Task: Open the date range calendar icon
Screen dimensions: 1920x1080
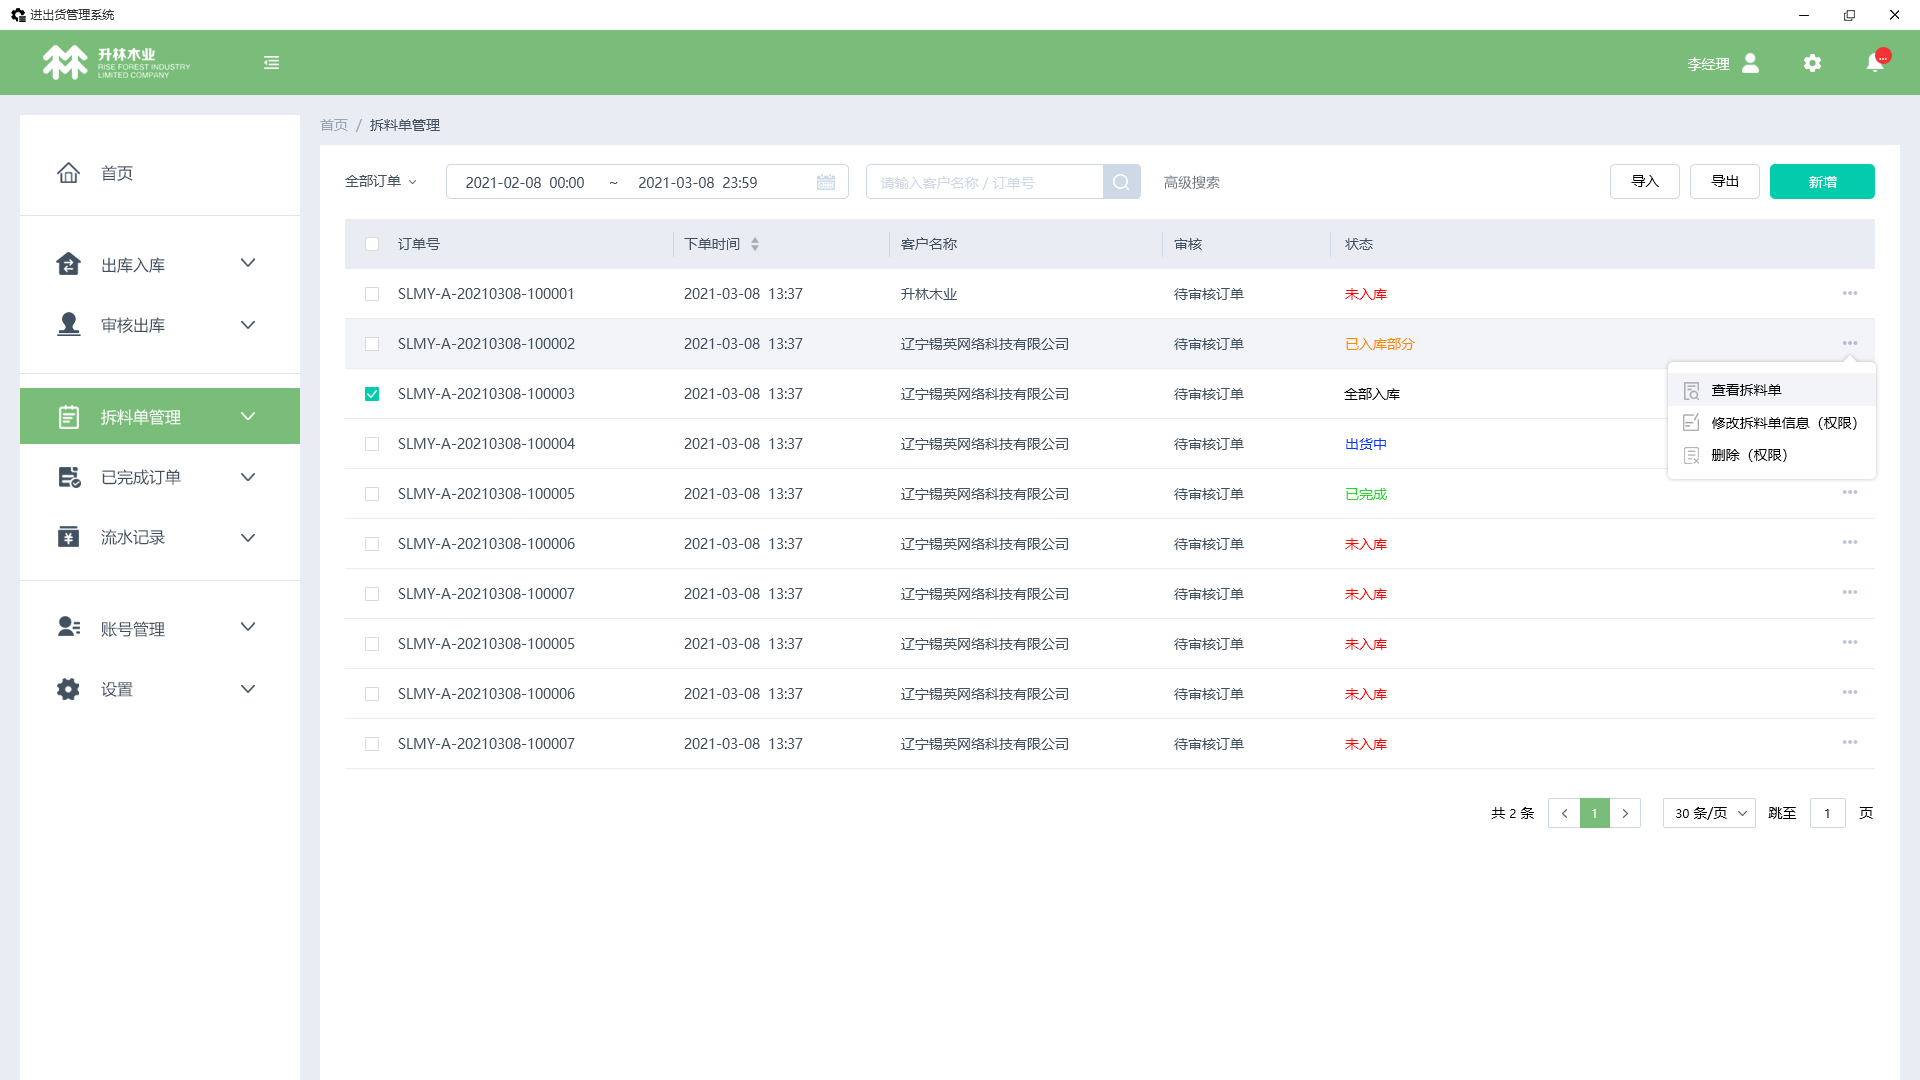Action: click(x=826, y=182)
